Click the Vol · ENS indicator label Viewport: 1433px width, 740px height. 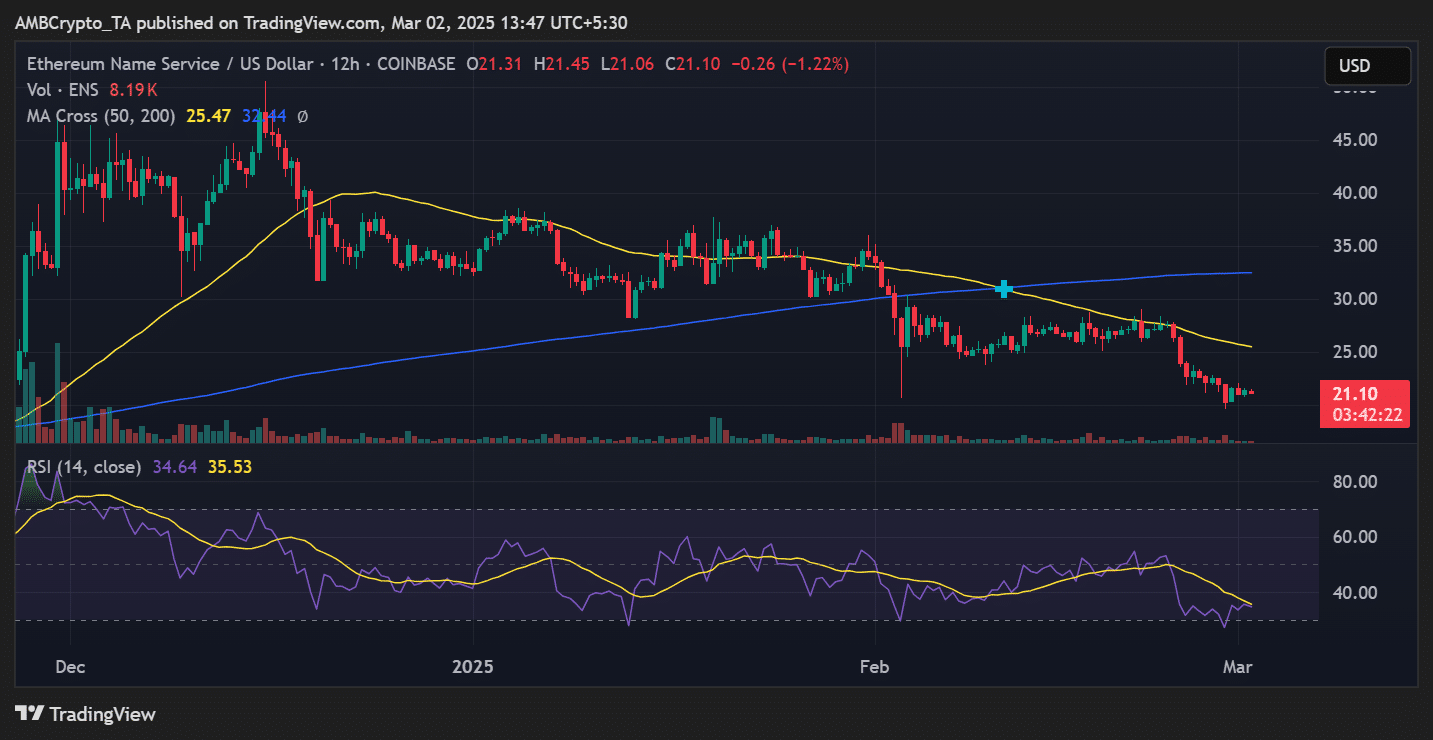[x=64, y=90]
